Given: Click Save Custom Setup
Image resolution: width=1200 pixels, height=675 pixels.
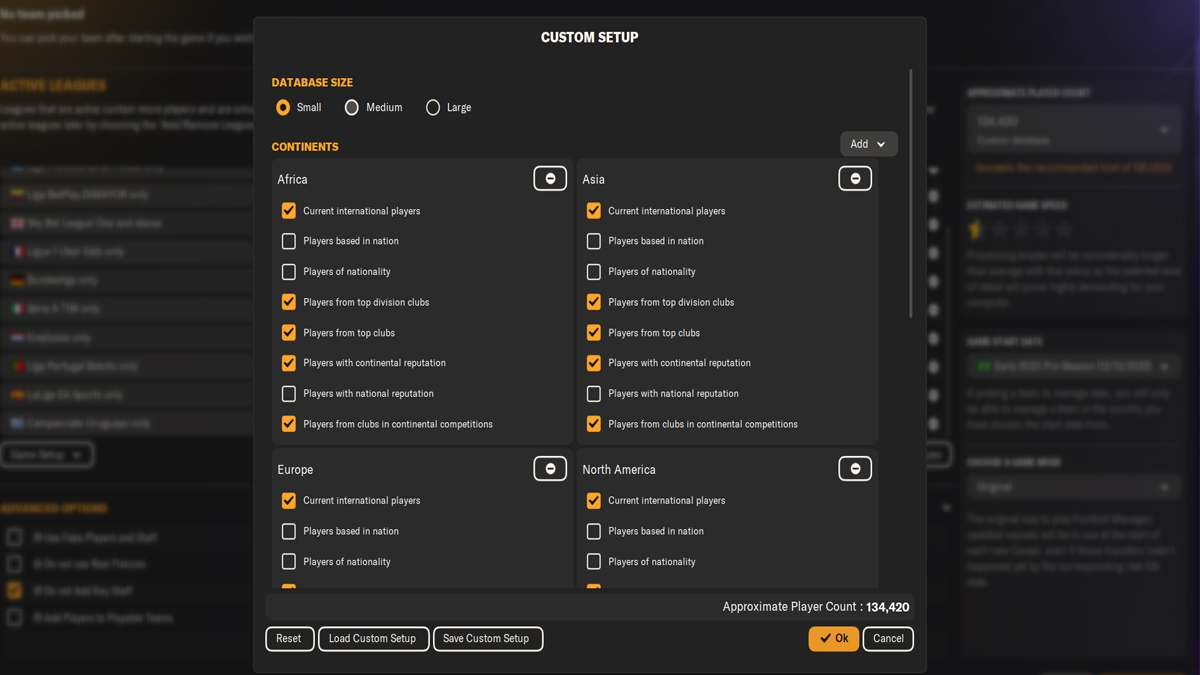Looking at the screenshot, I should point(488,638).
